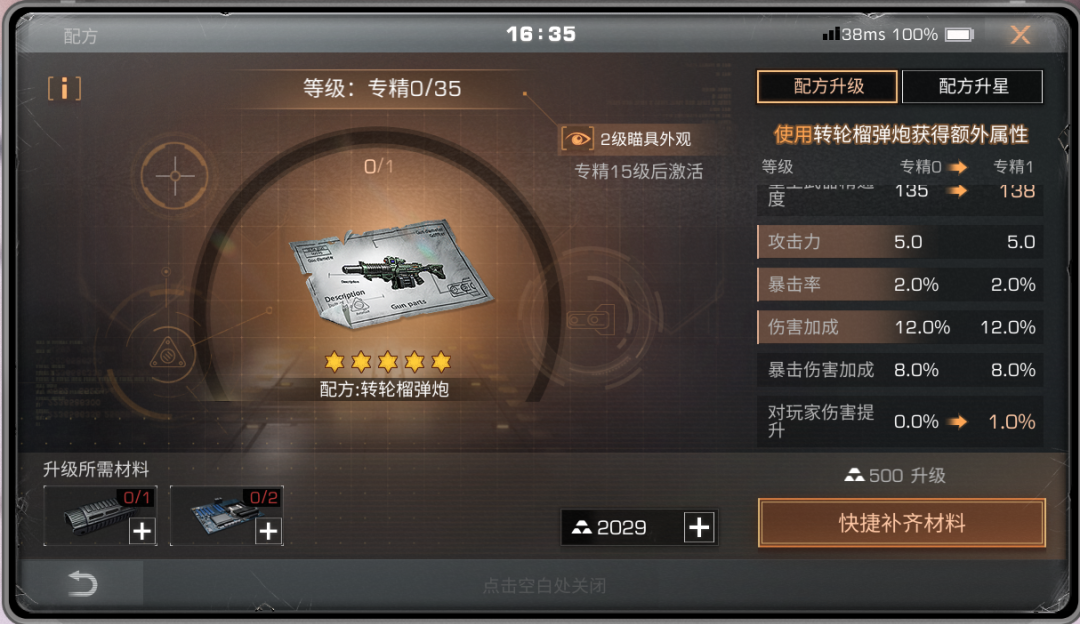Click the handguard material thumbnail 0/1
Screen dimensions: 1080x624
pos(100,515)
